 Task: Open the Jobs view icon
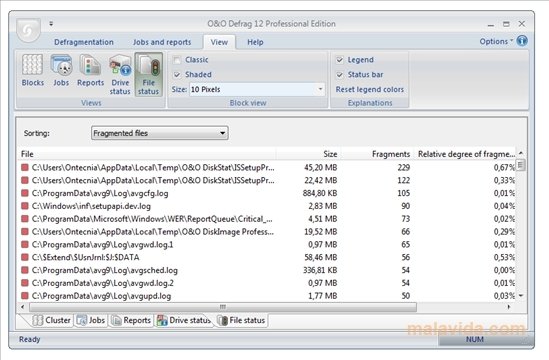61,70
